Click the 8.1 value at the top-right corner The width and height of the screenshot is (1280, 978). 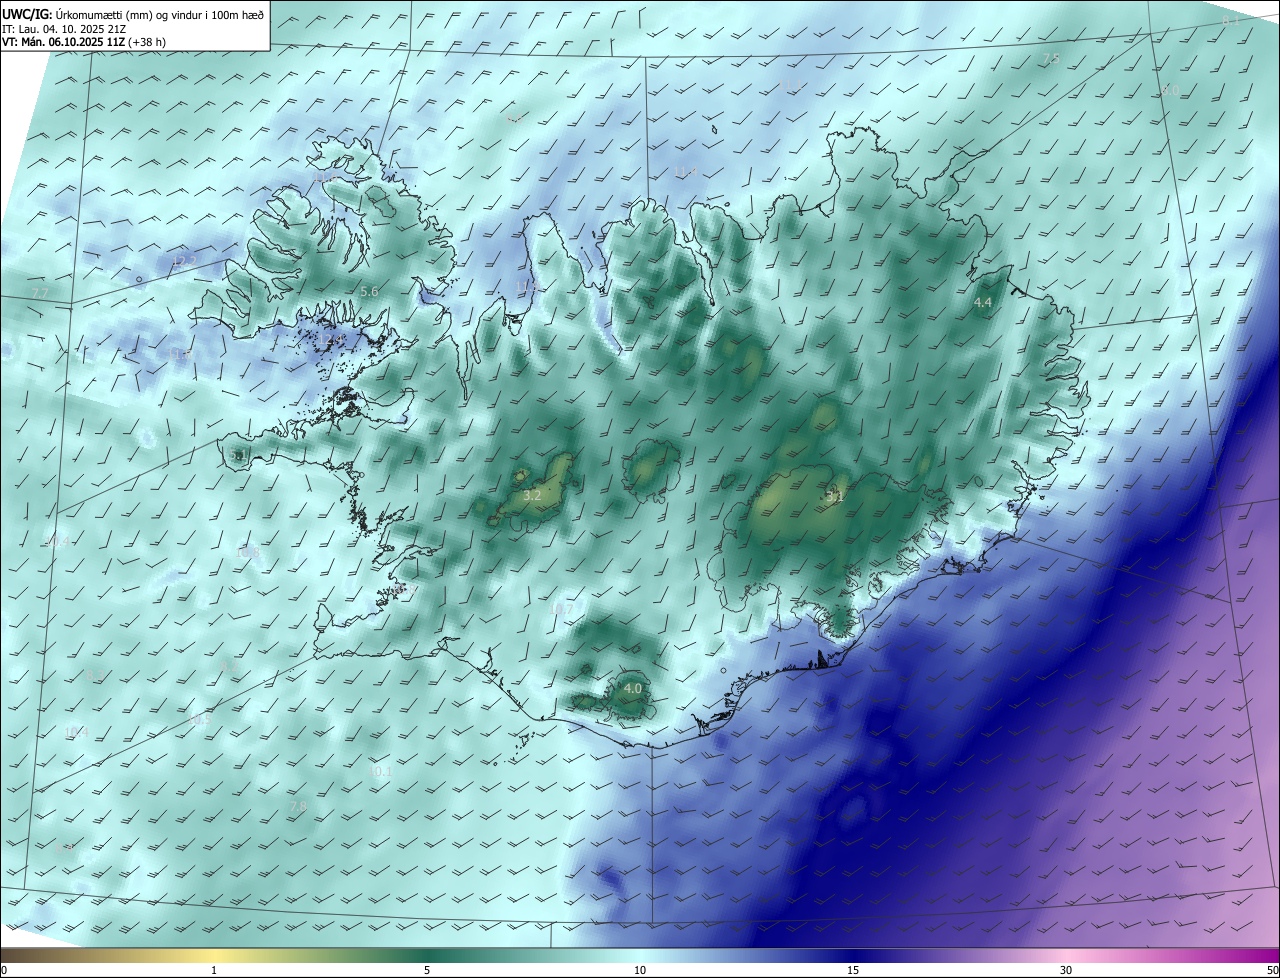(x=1231, y=20)
